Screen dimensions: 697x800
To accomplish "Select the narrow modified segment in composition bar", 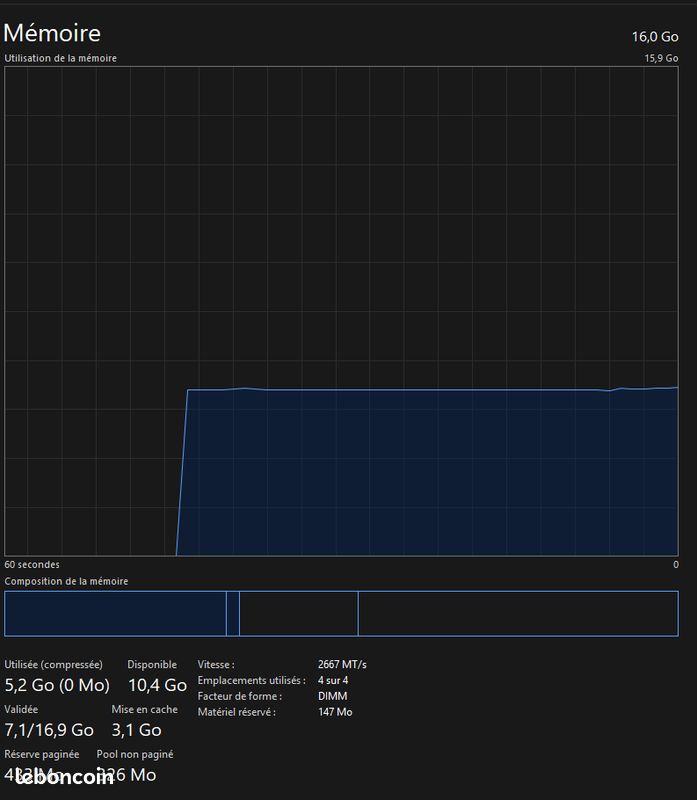I will pos(233,613).
